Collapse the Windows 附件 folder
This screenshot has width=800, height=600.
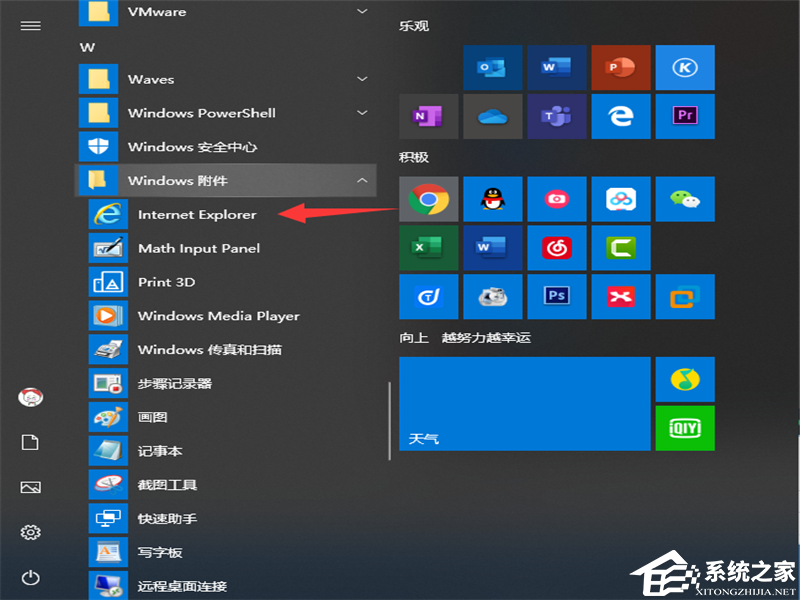(361, 181)
